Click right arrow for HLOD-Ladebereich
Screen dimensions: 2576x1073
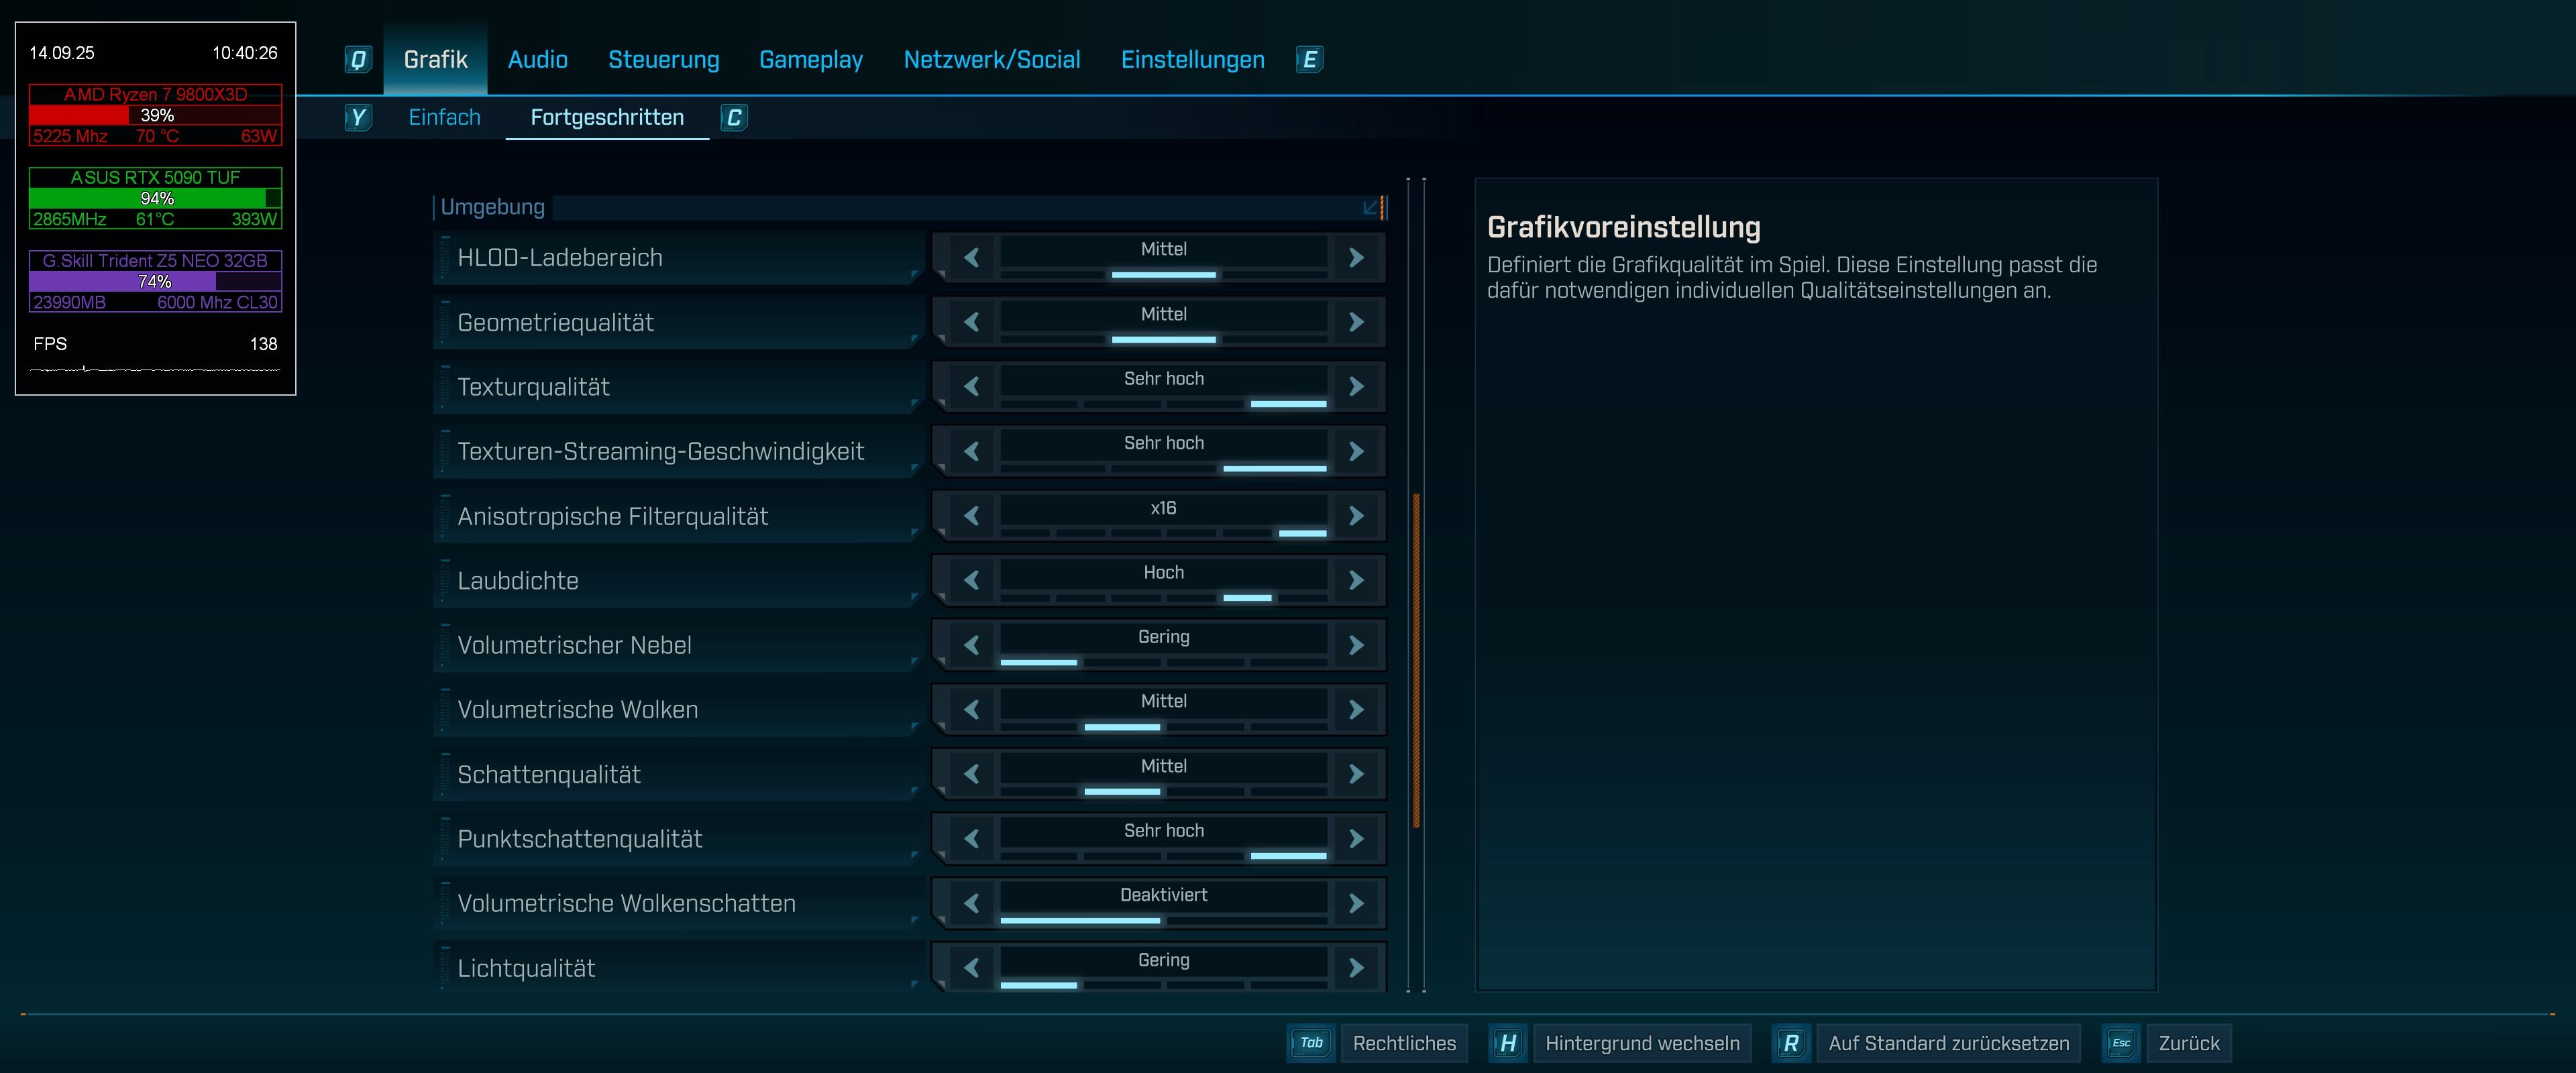(x=1356, y=258)
